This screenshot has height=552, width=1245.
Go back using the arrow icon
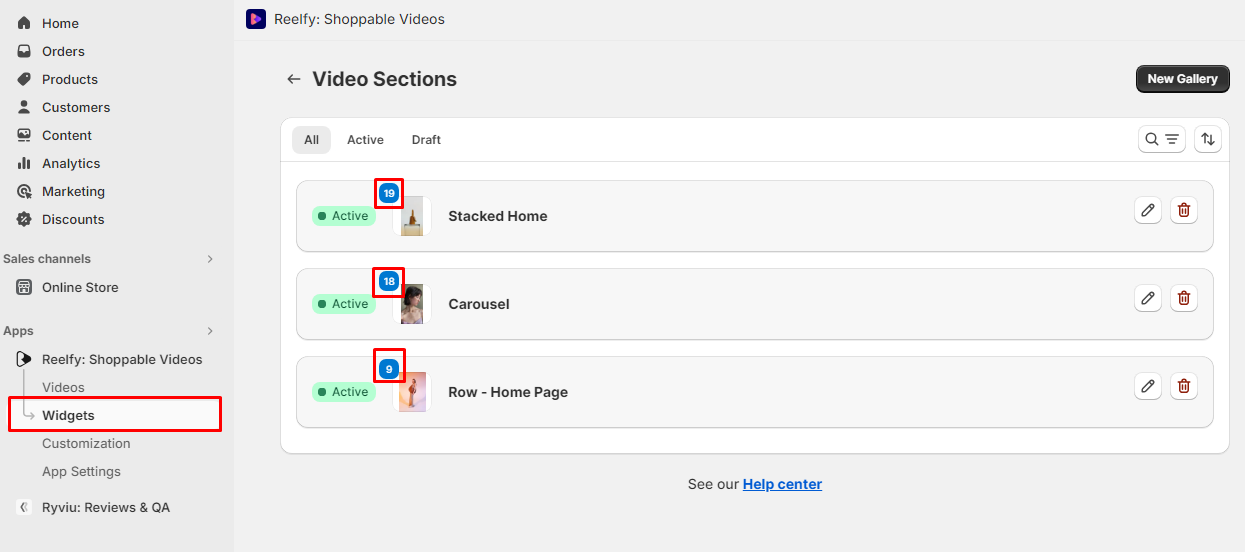[x=293, y=79]
